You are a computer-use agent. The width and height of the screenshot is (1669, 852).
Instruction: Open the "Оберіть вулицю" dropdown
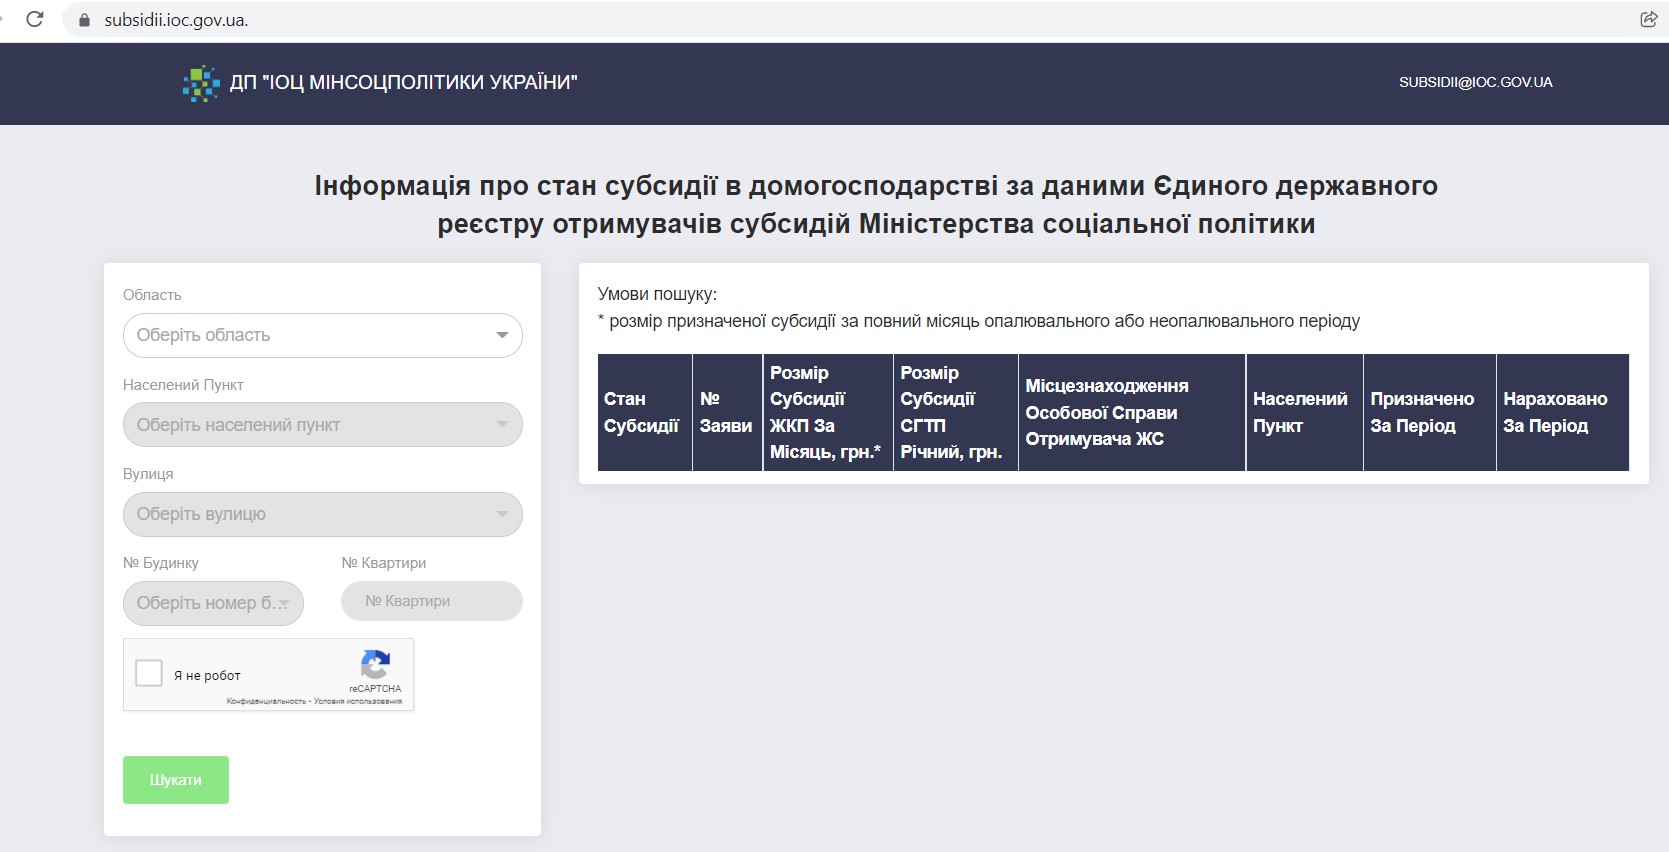(x=322, y=514)
